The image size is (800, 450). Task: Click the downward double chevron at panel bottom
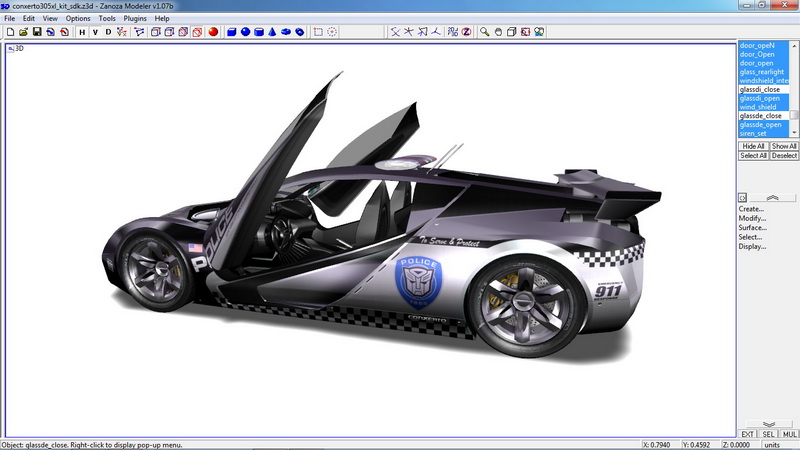[769, 424]
